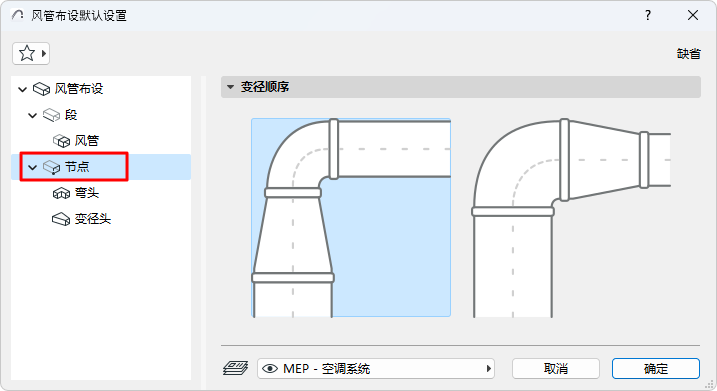Collapse the 段 tree branch
This screenshot has width=717, height=391.
point(32,115)
